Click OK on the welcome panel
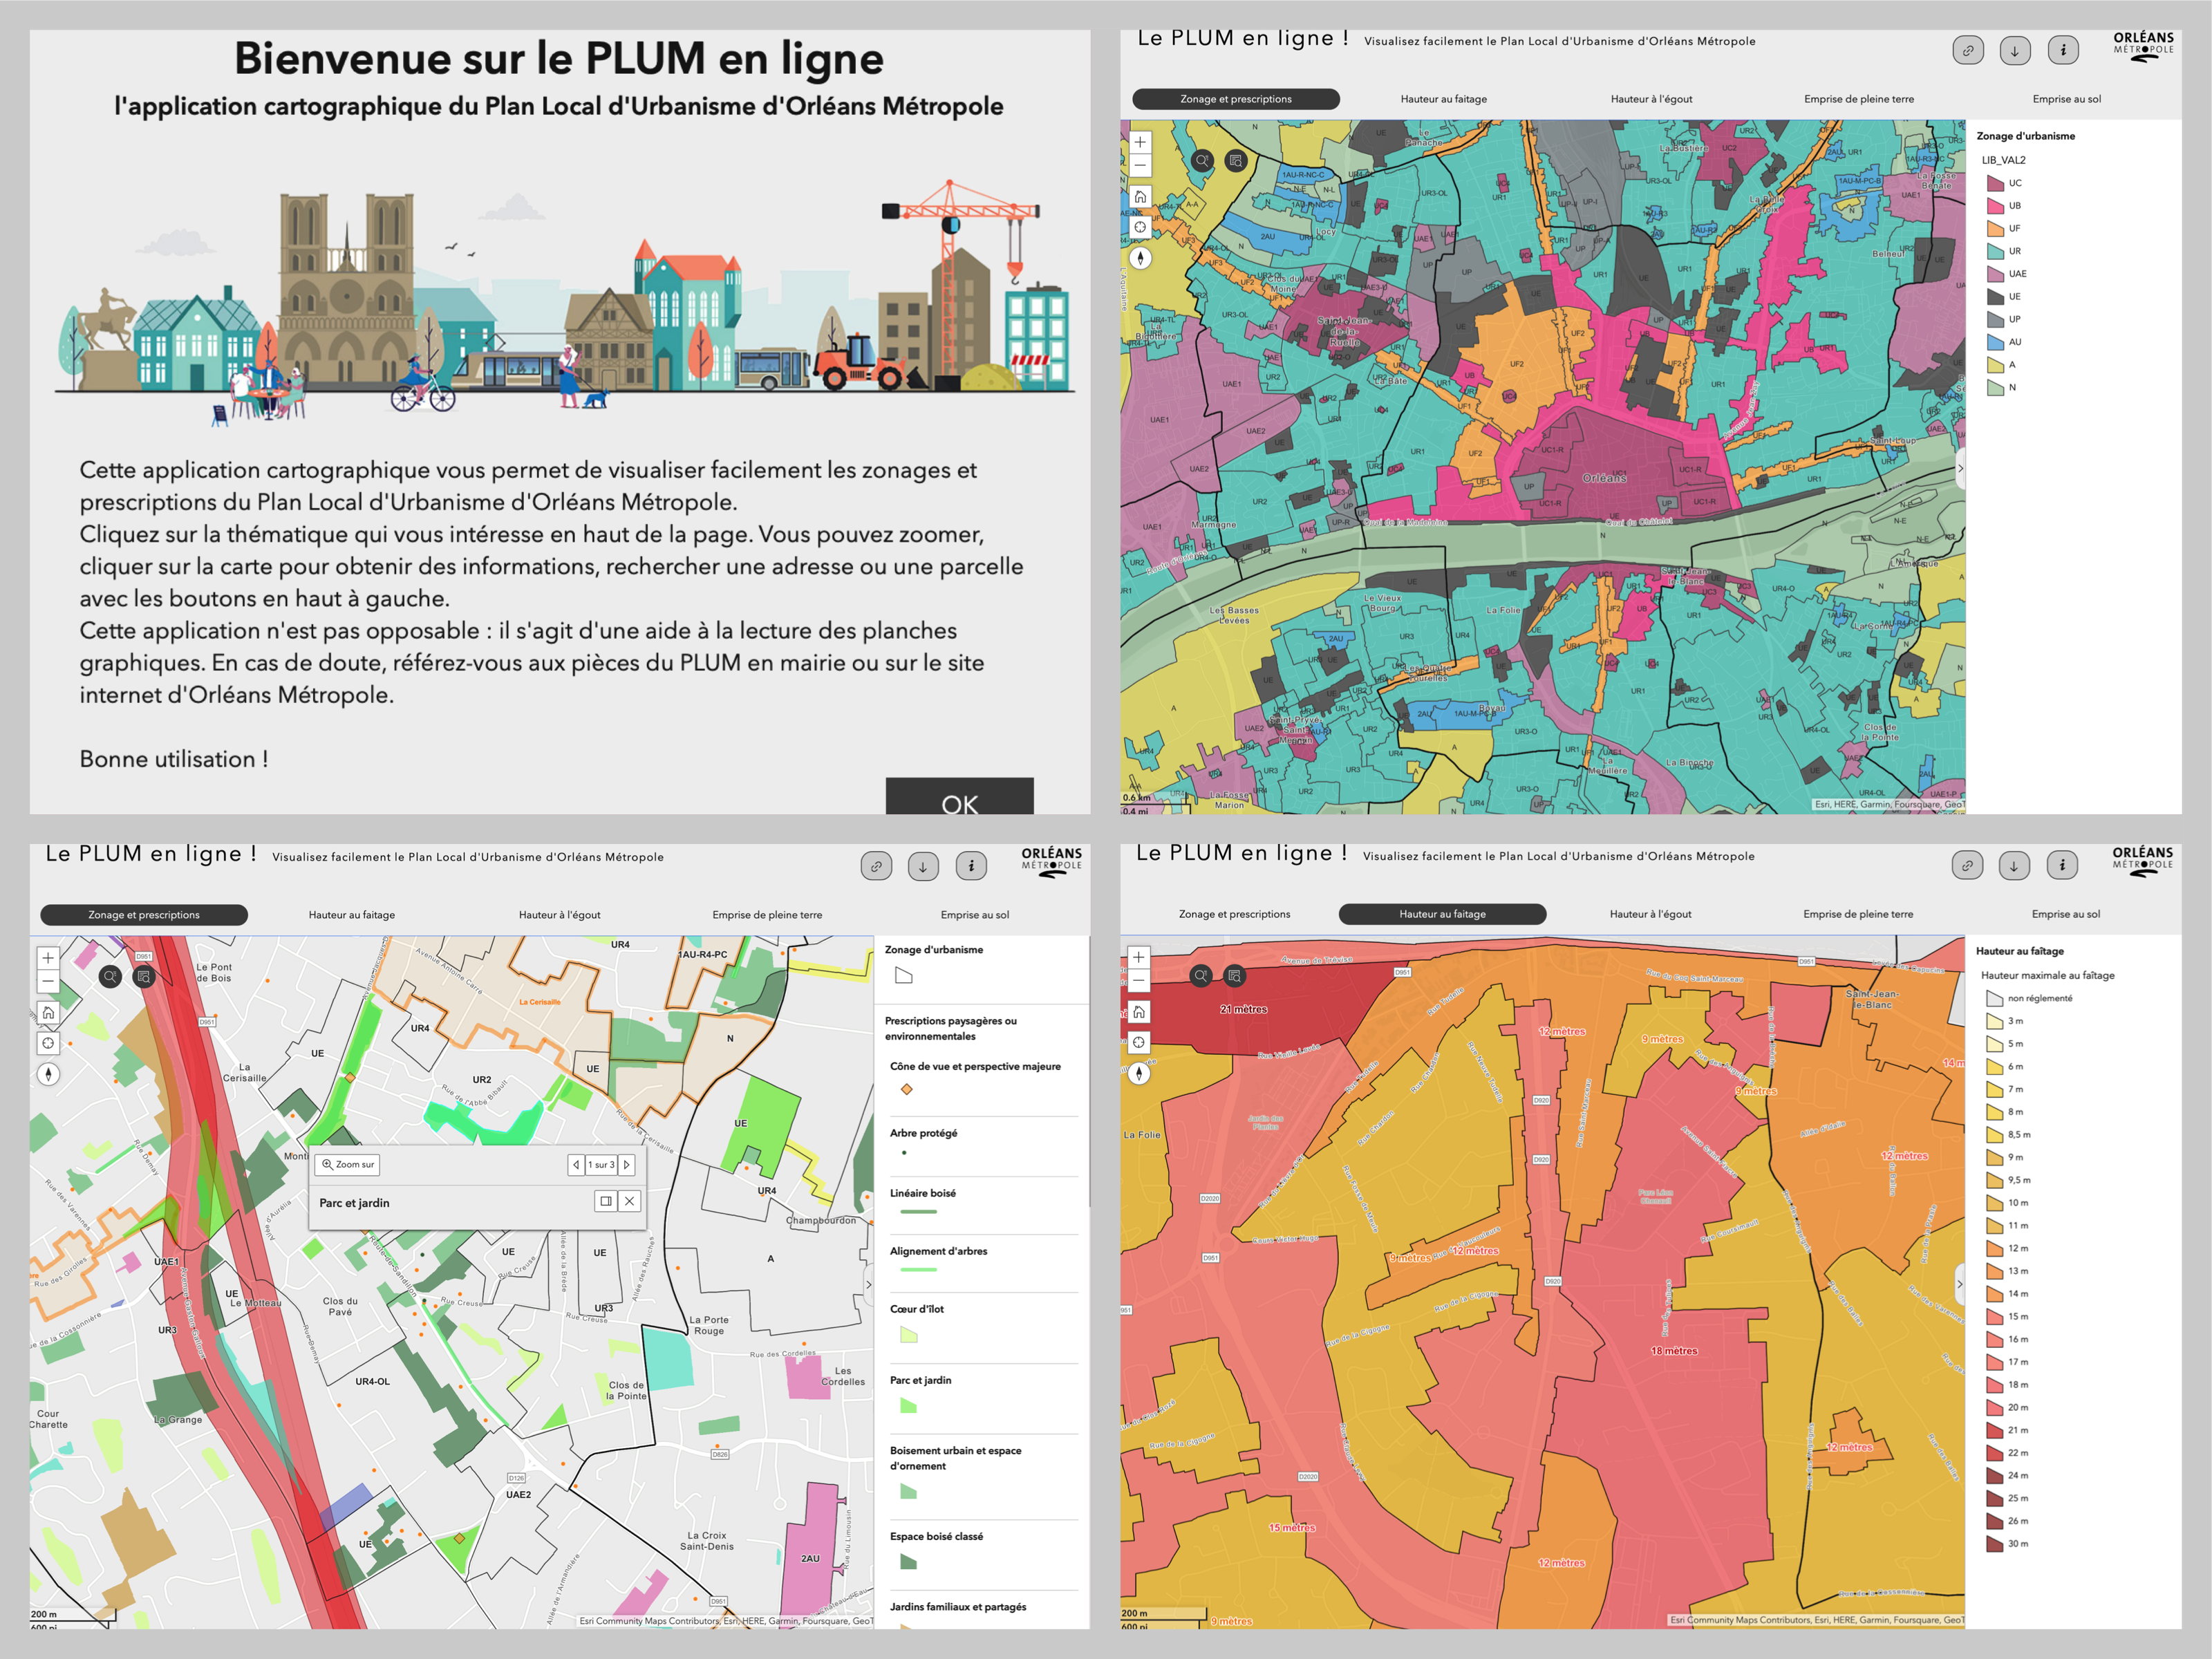Screen dimensions: 2212x1659 point(959,797)
